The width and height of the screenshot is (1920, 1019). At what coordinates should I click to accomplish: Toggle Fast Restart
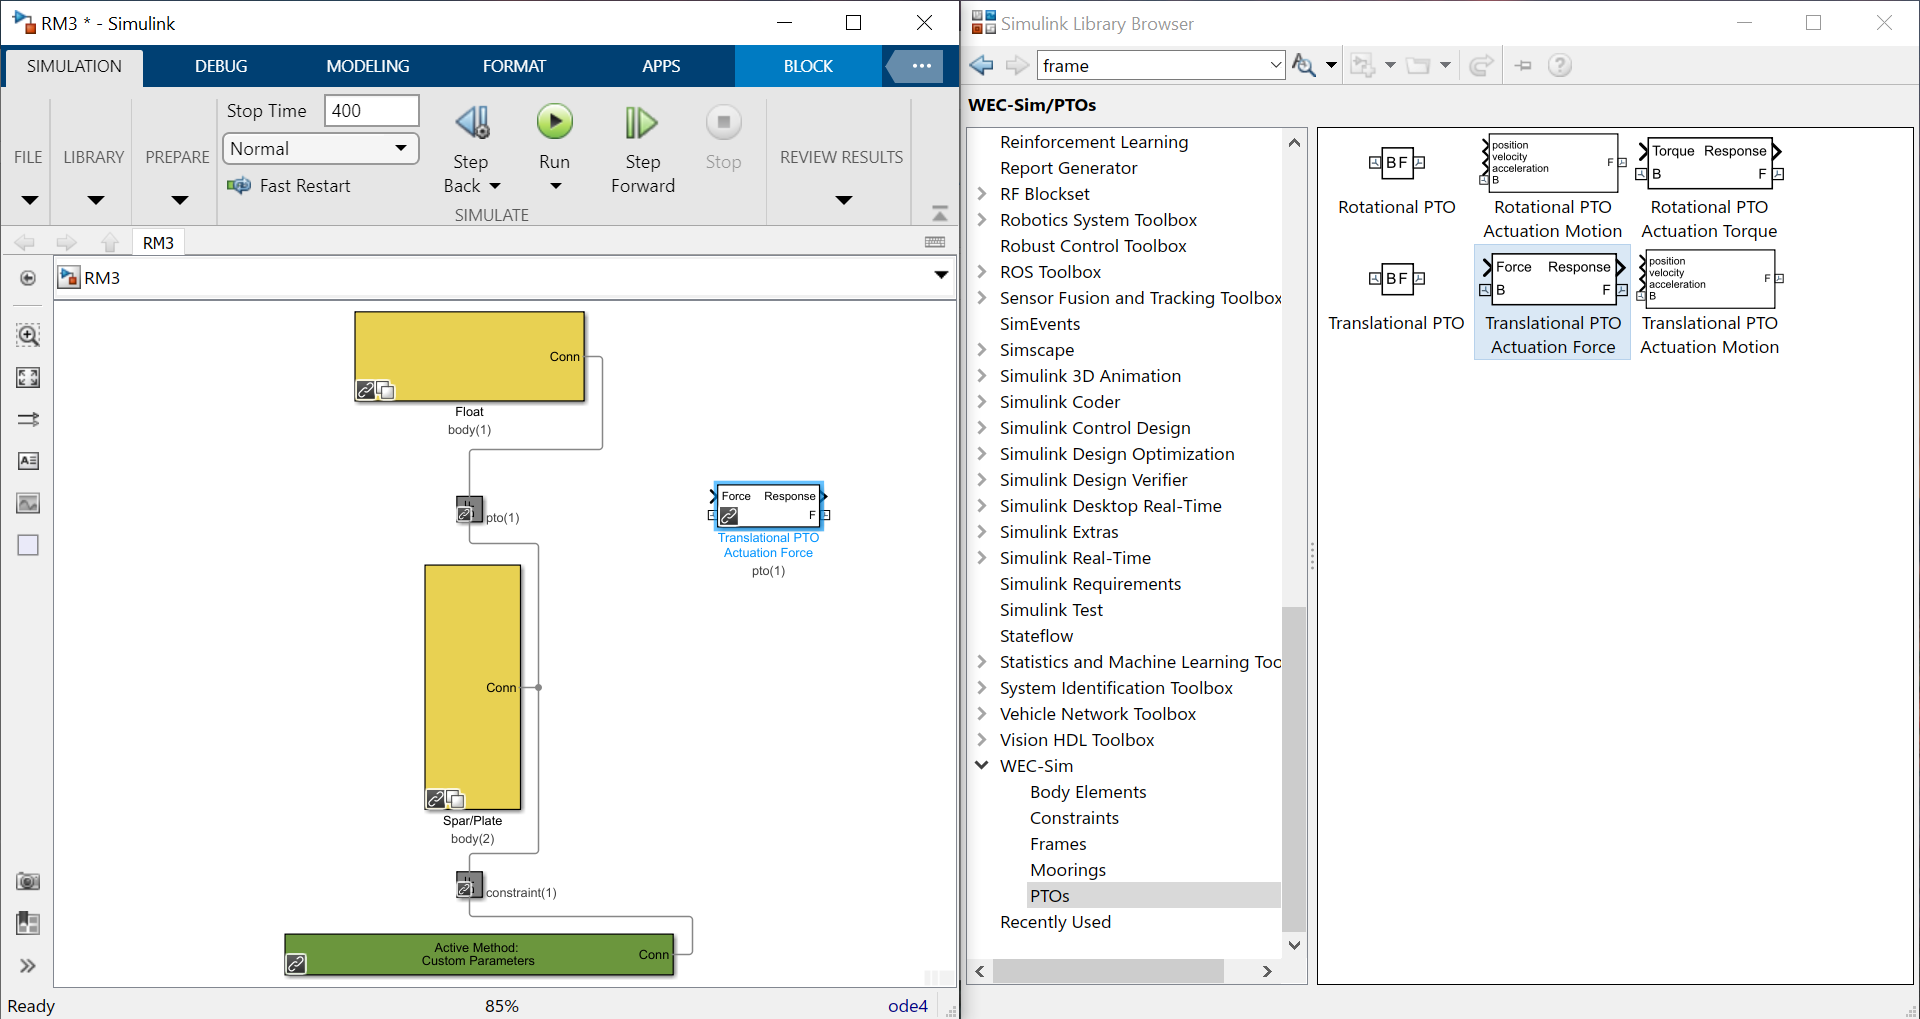coord(289,186)
